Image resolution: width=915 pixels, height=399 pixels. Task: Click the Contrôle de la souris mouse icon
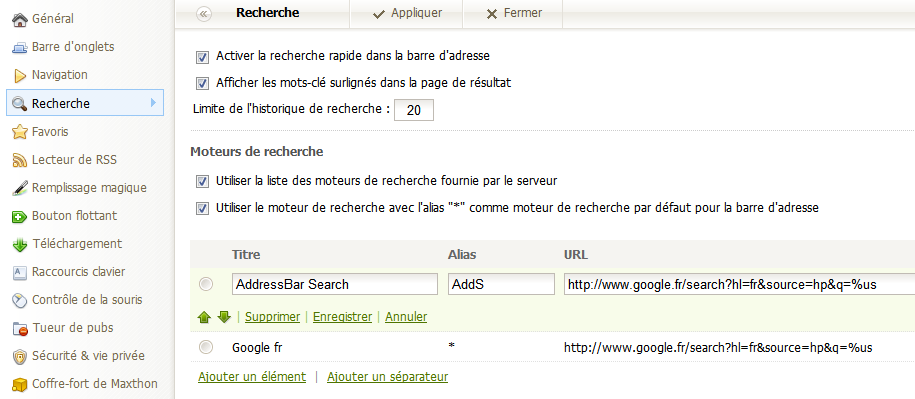pyautogui.click(x=20, y=300)
